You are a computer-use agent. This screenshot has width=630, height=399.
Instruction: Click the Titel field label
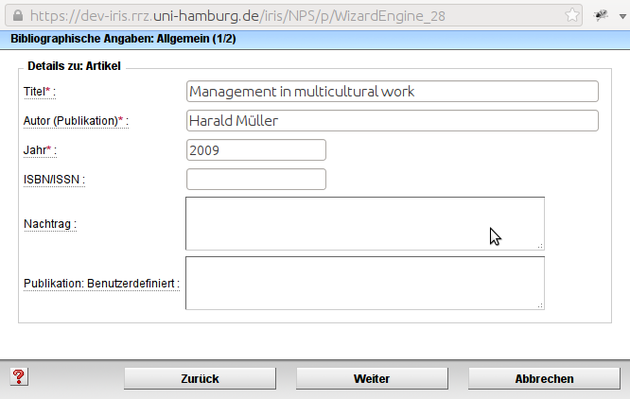click(39, 92)
